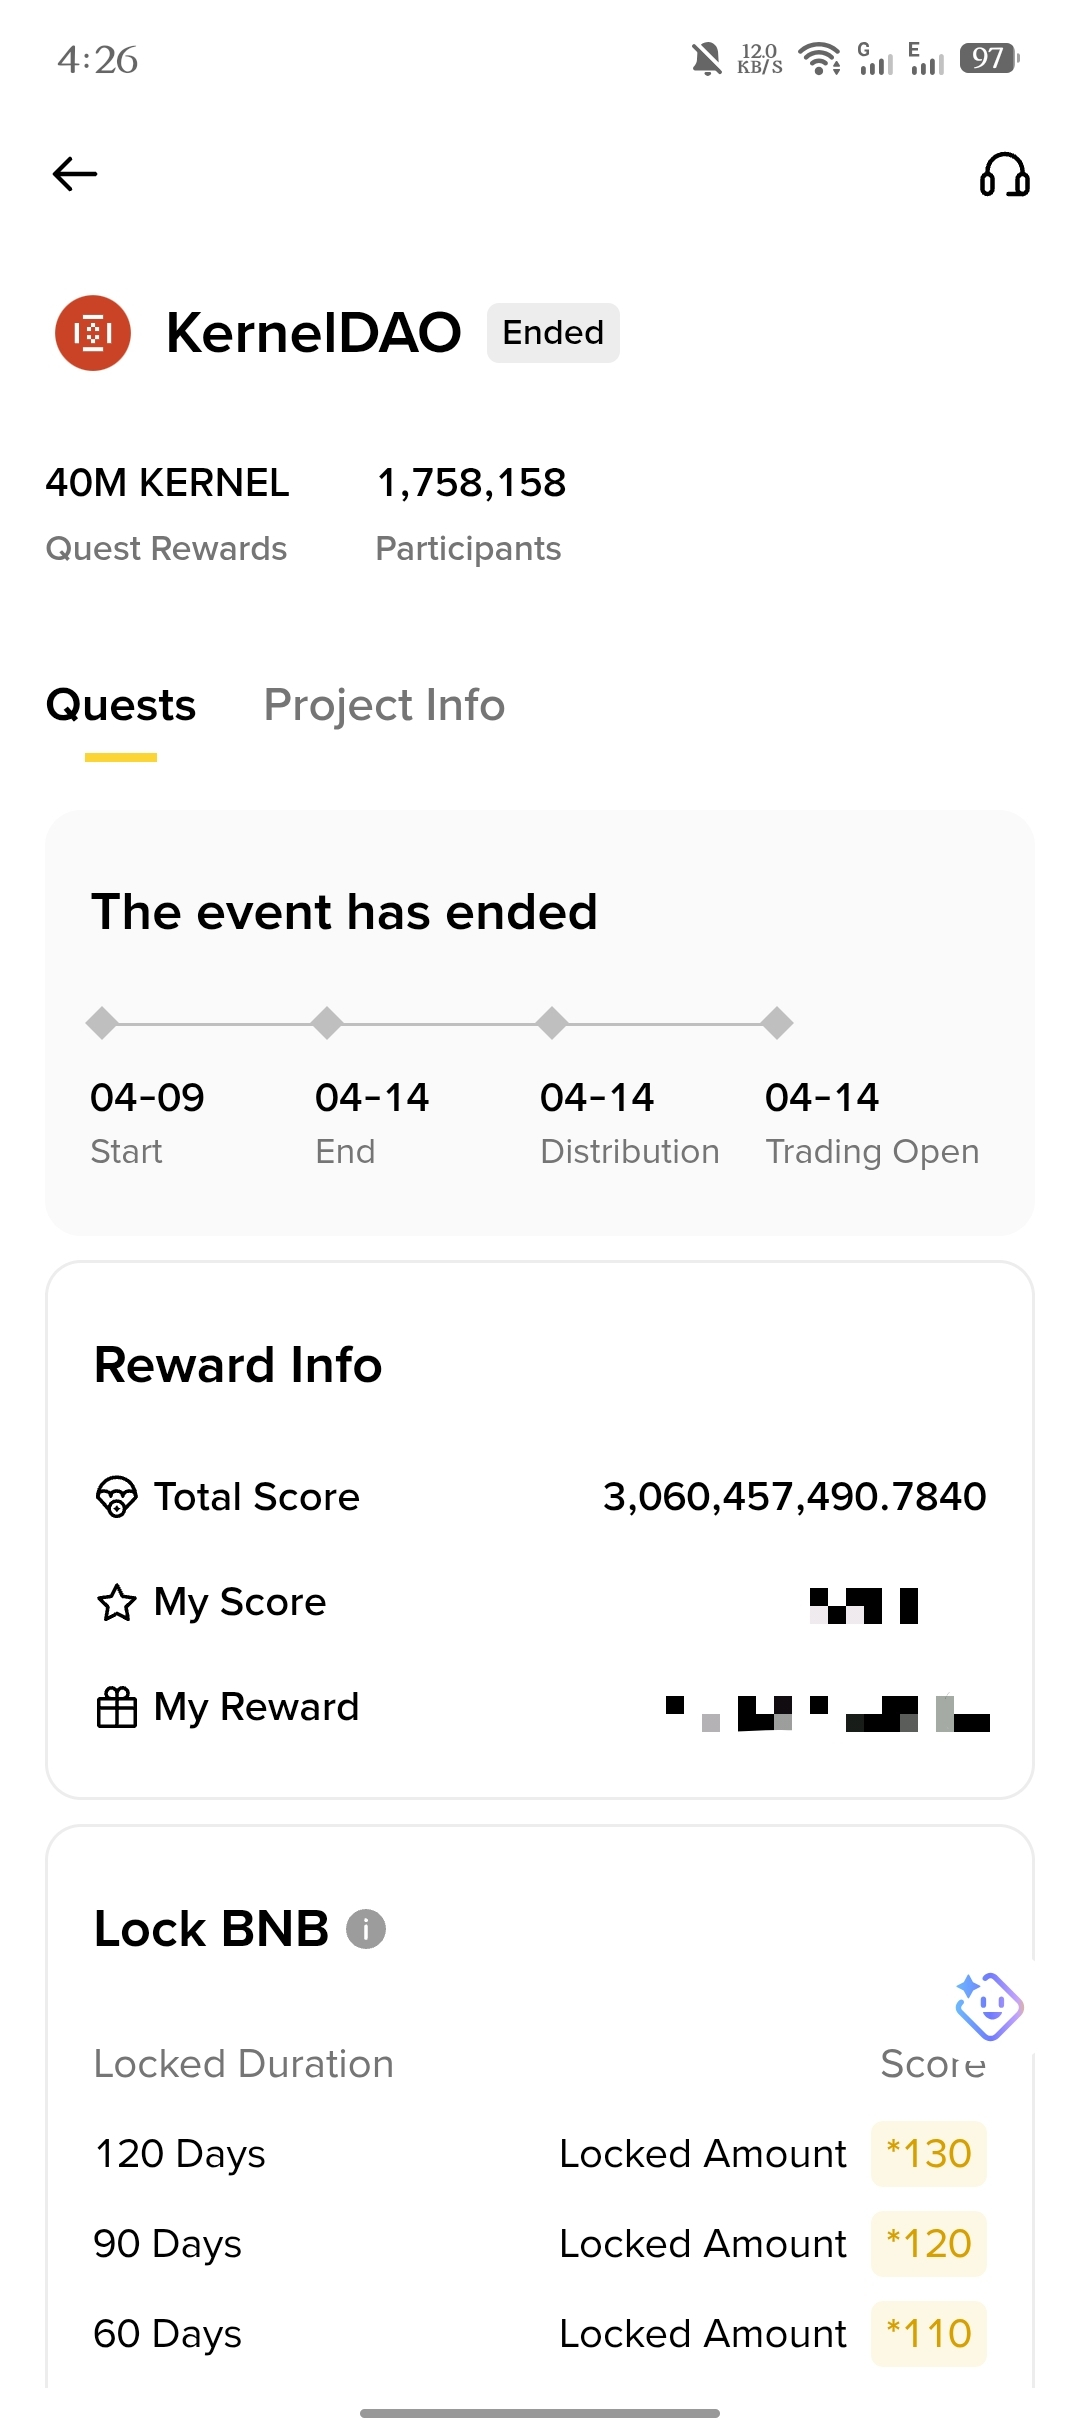Tap the 1,758,158 Participants count
This screenshot has height=2436, width=1080.
[471, 483]
